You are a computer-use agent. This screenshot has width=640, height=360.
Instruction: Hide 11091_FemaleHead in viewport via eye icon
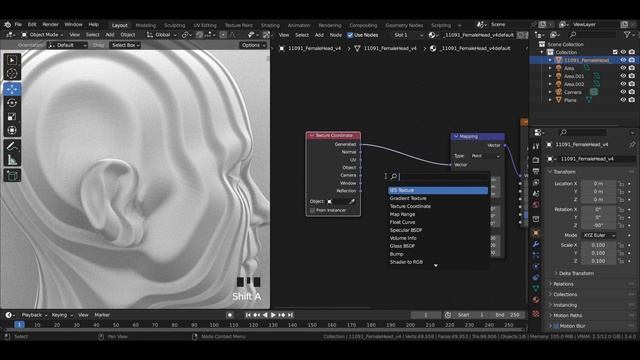coord(623,60)
